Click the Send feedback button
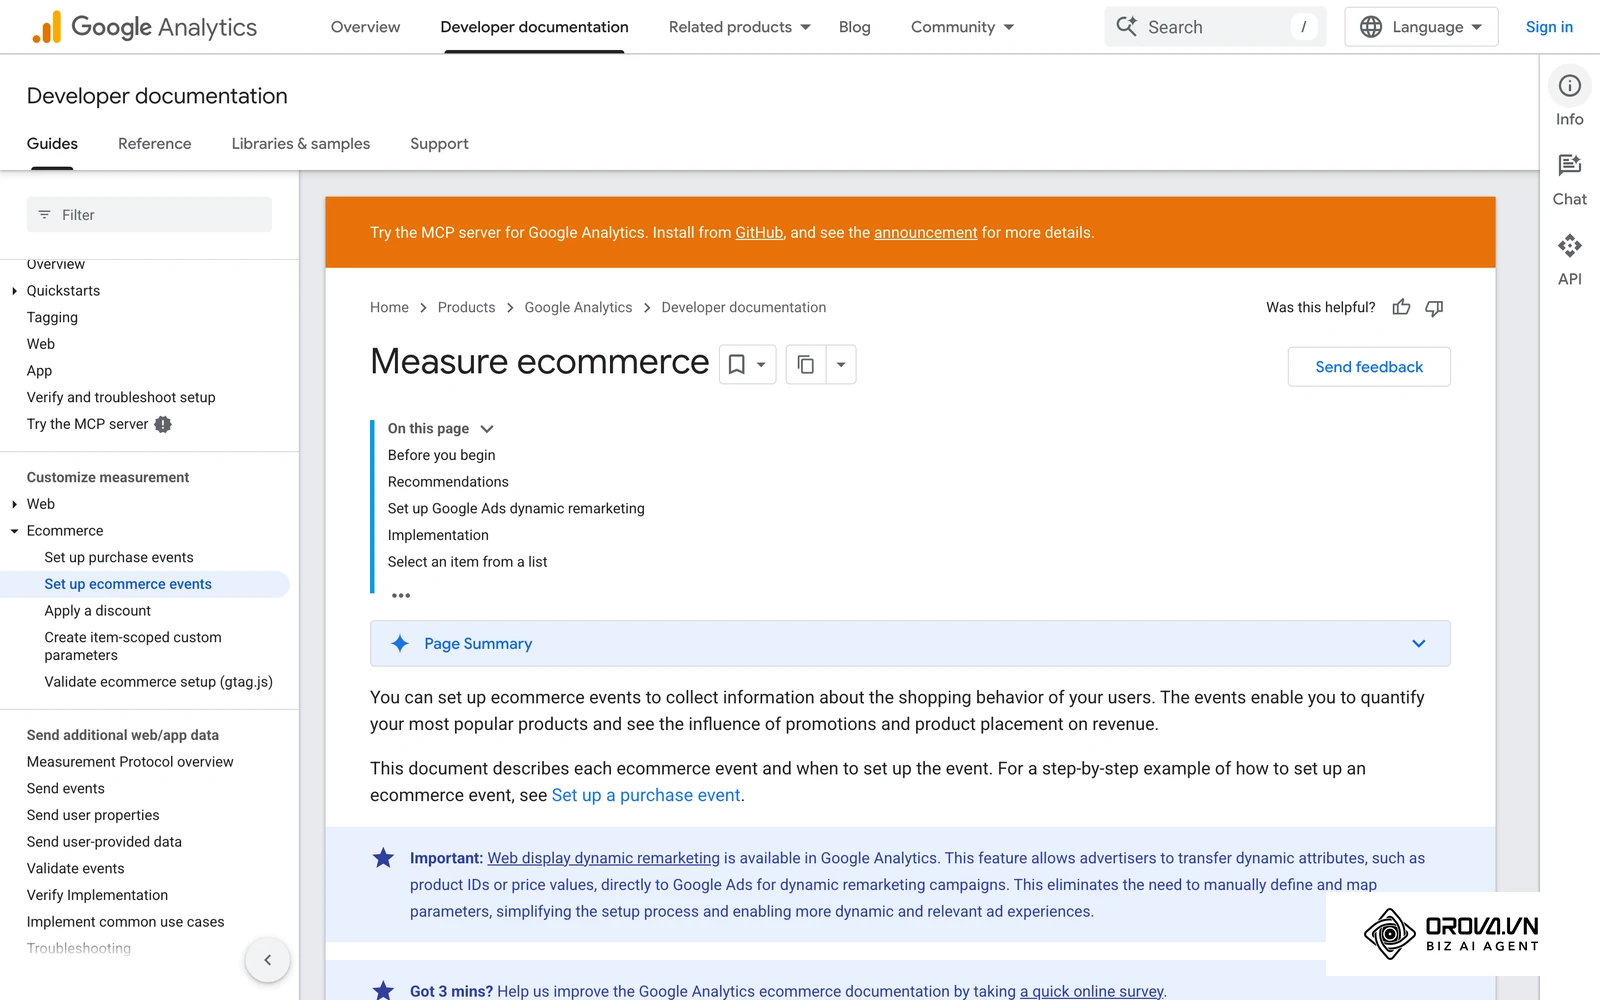Viewport: 1600px width, 1000px height. [x=1369, y=367]
